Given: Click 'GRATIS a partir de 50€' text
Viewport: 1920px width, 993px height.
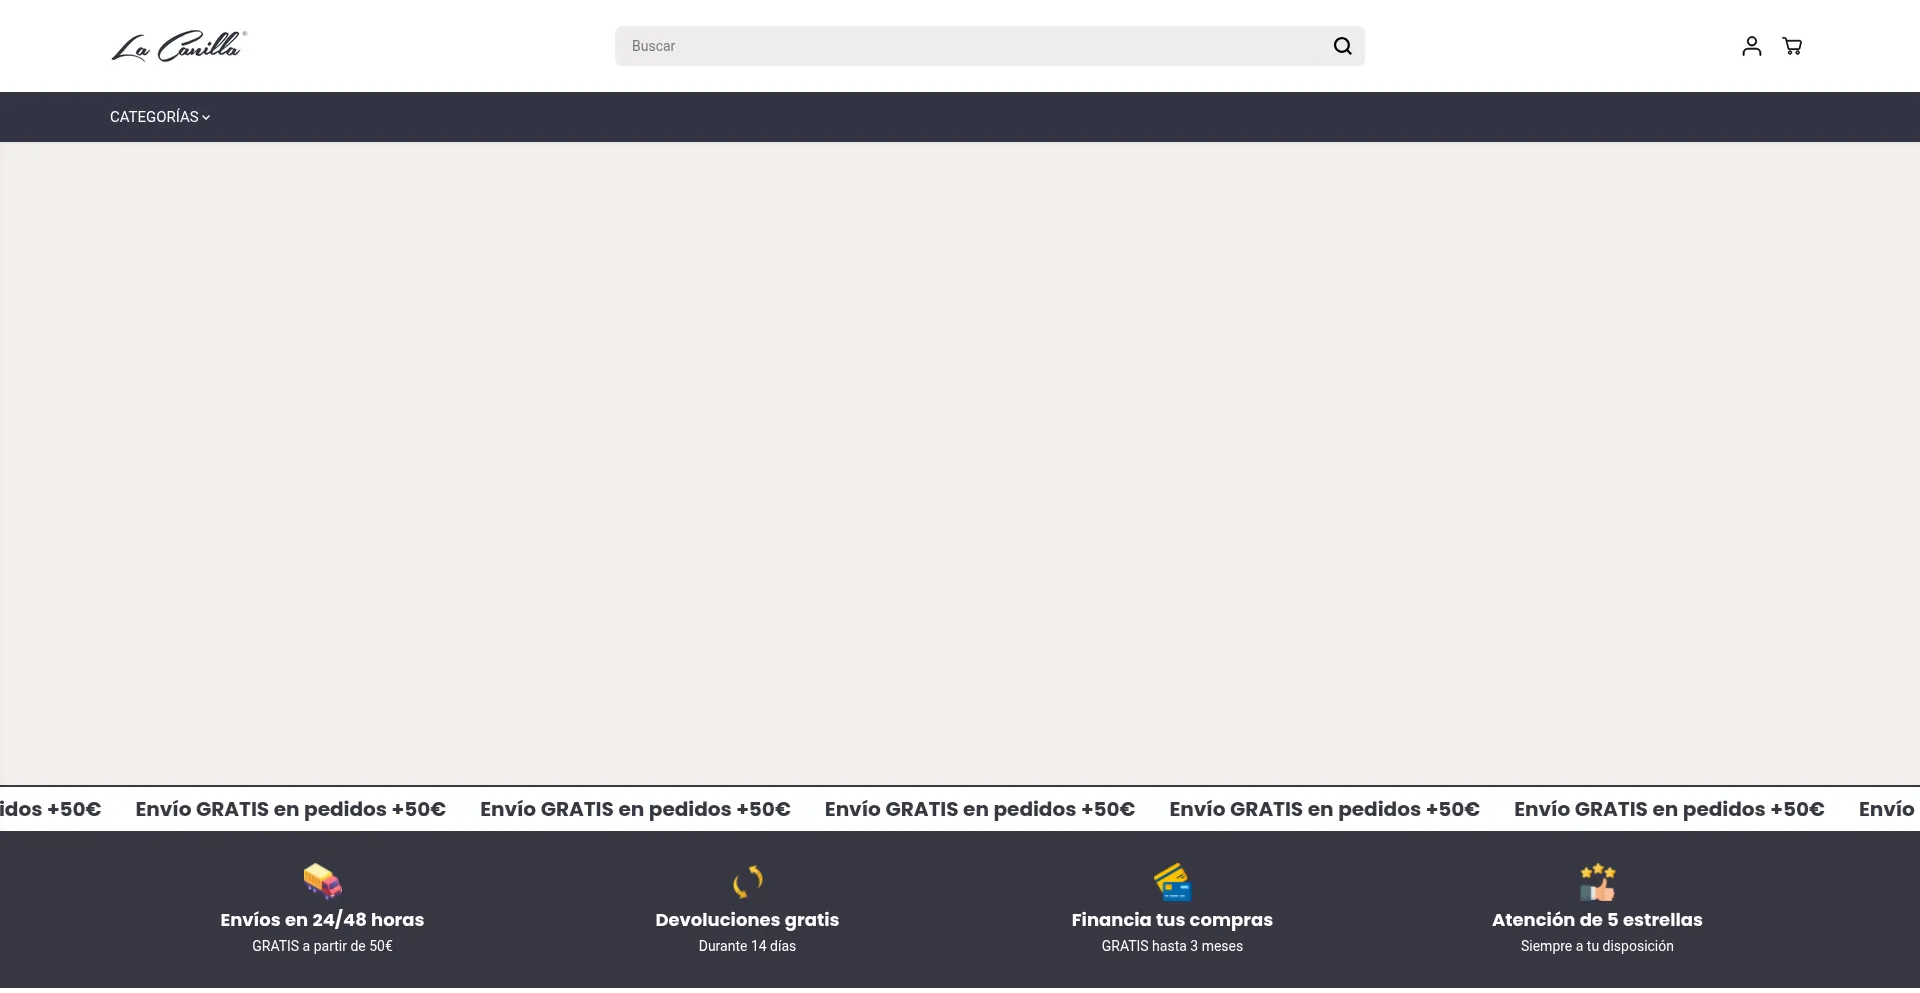Looking at the screenshot, I should coord(322,946).
